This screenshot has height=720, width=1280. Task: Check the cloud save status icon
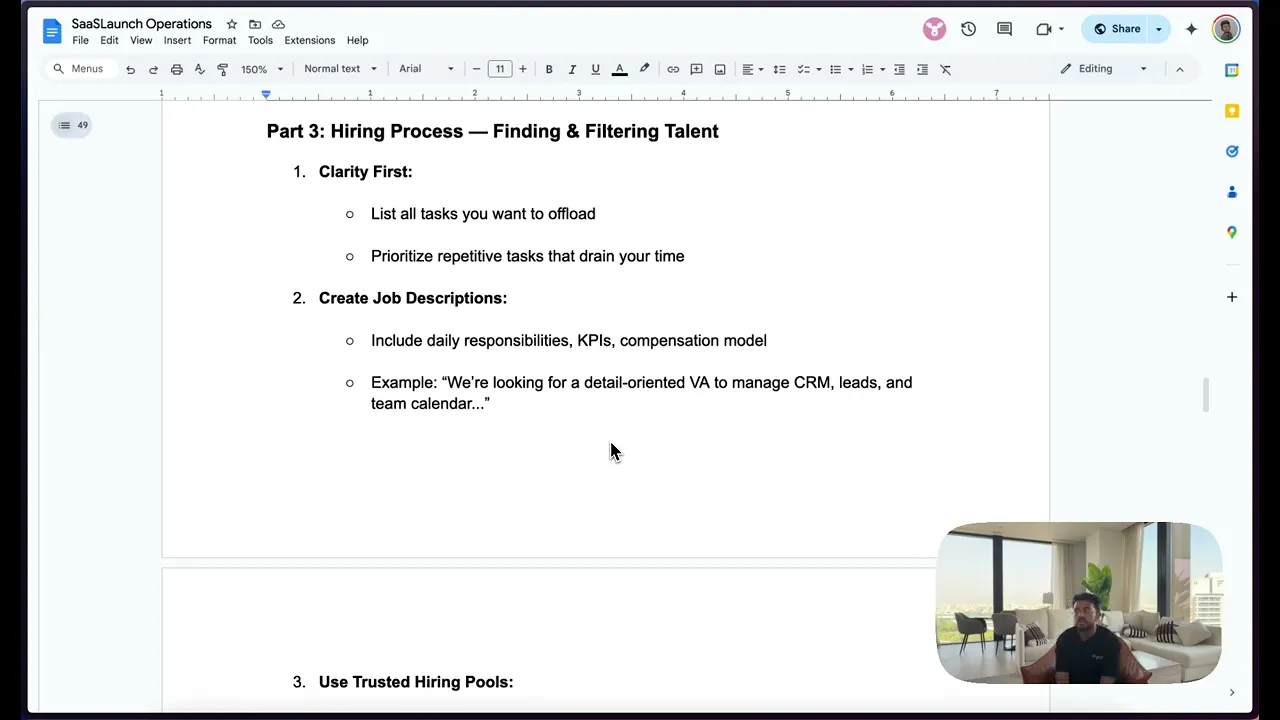pos(278,24)
